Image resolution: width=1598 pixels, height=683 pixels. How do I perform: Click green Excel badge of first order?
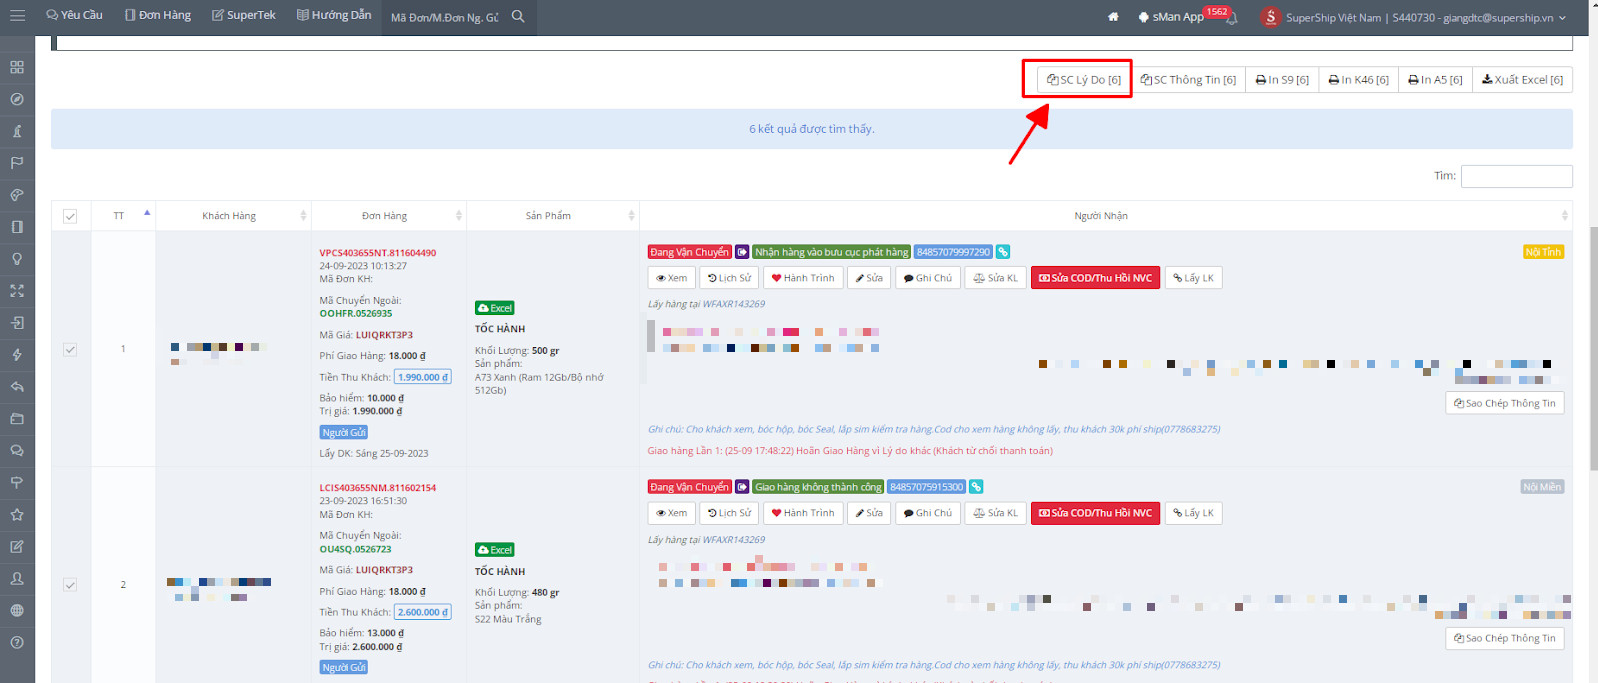[495, 308]
